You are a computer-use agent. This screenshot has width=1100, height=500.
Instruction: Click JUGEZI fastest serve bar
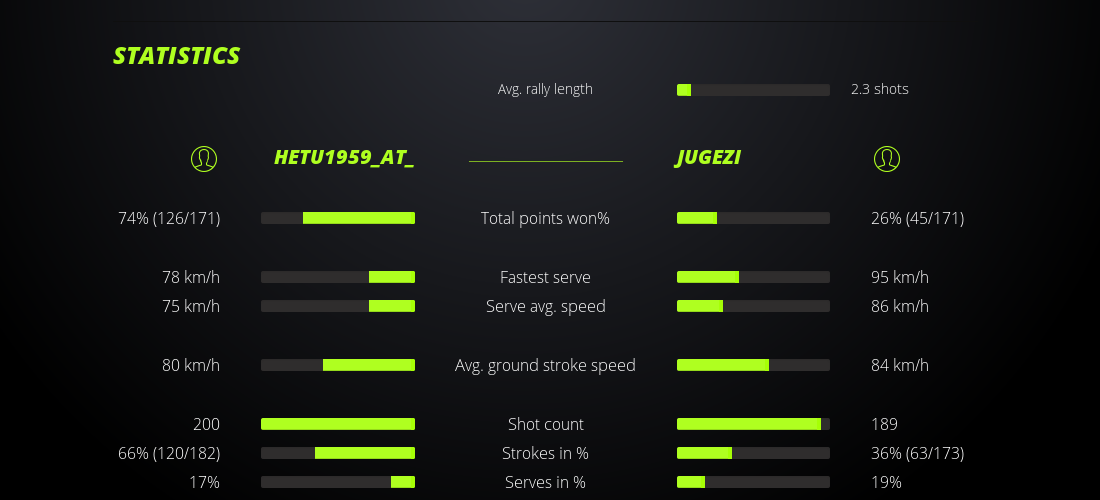click(x=753, y=277)
